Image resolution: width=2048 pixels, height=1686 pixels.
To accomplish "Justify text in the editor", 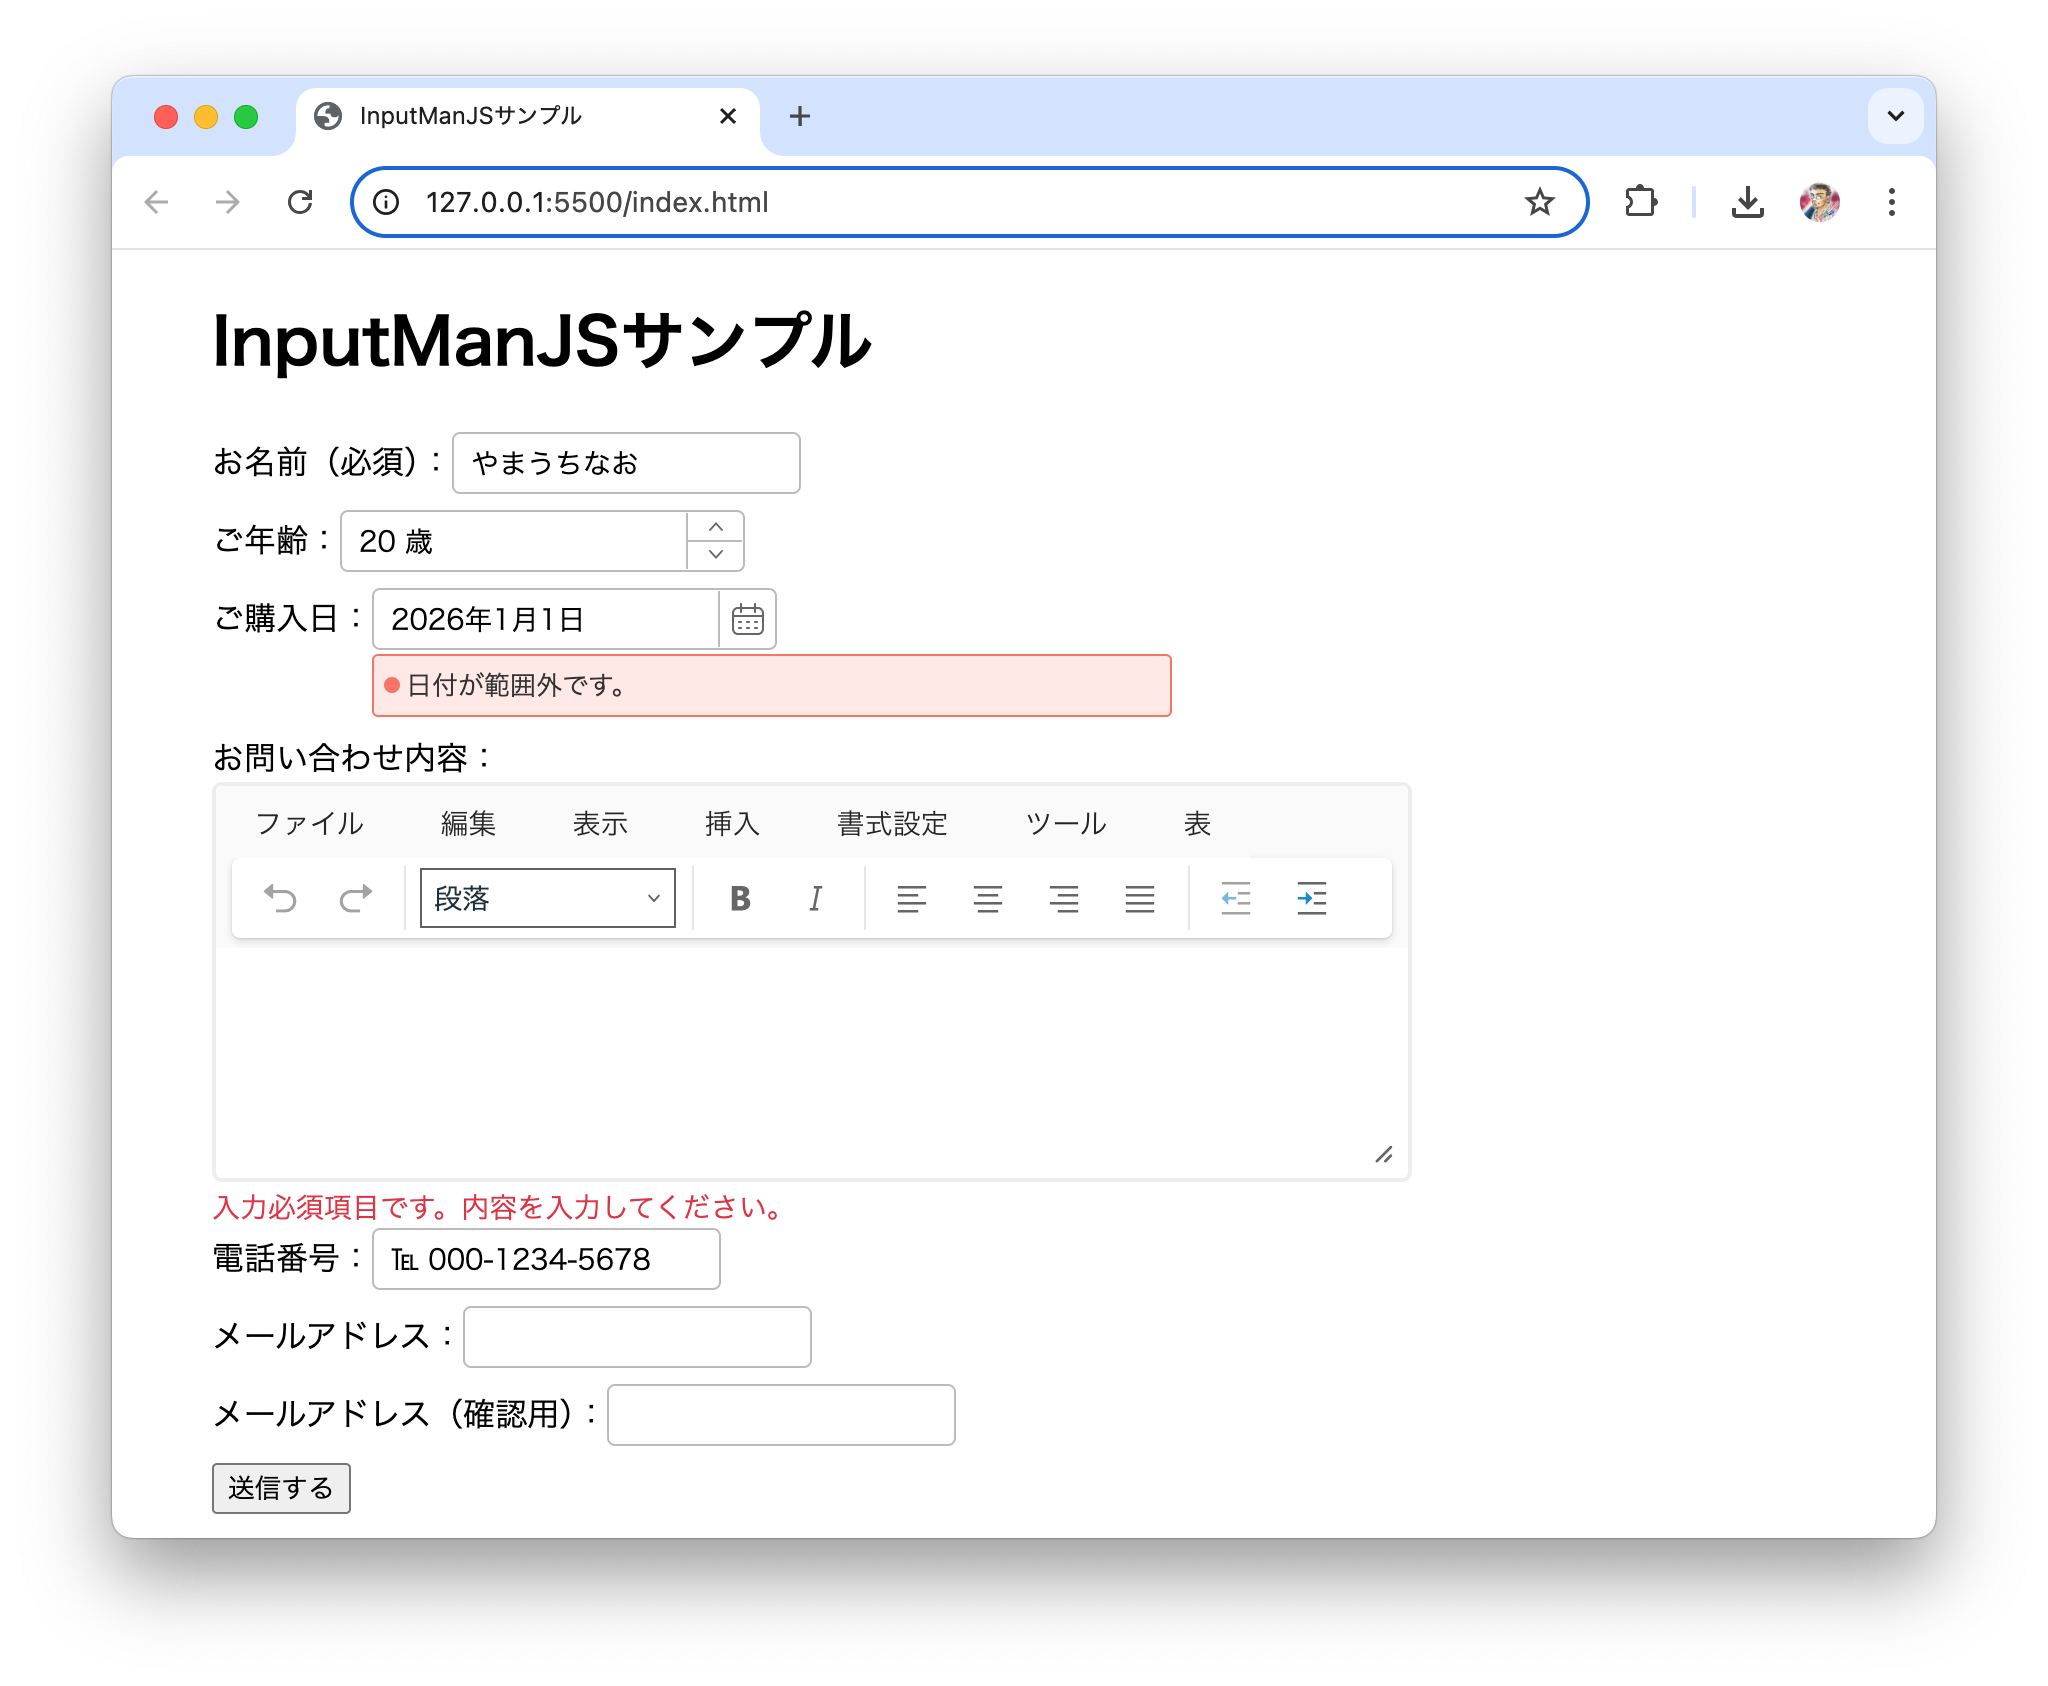I will [1140, 898].
